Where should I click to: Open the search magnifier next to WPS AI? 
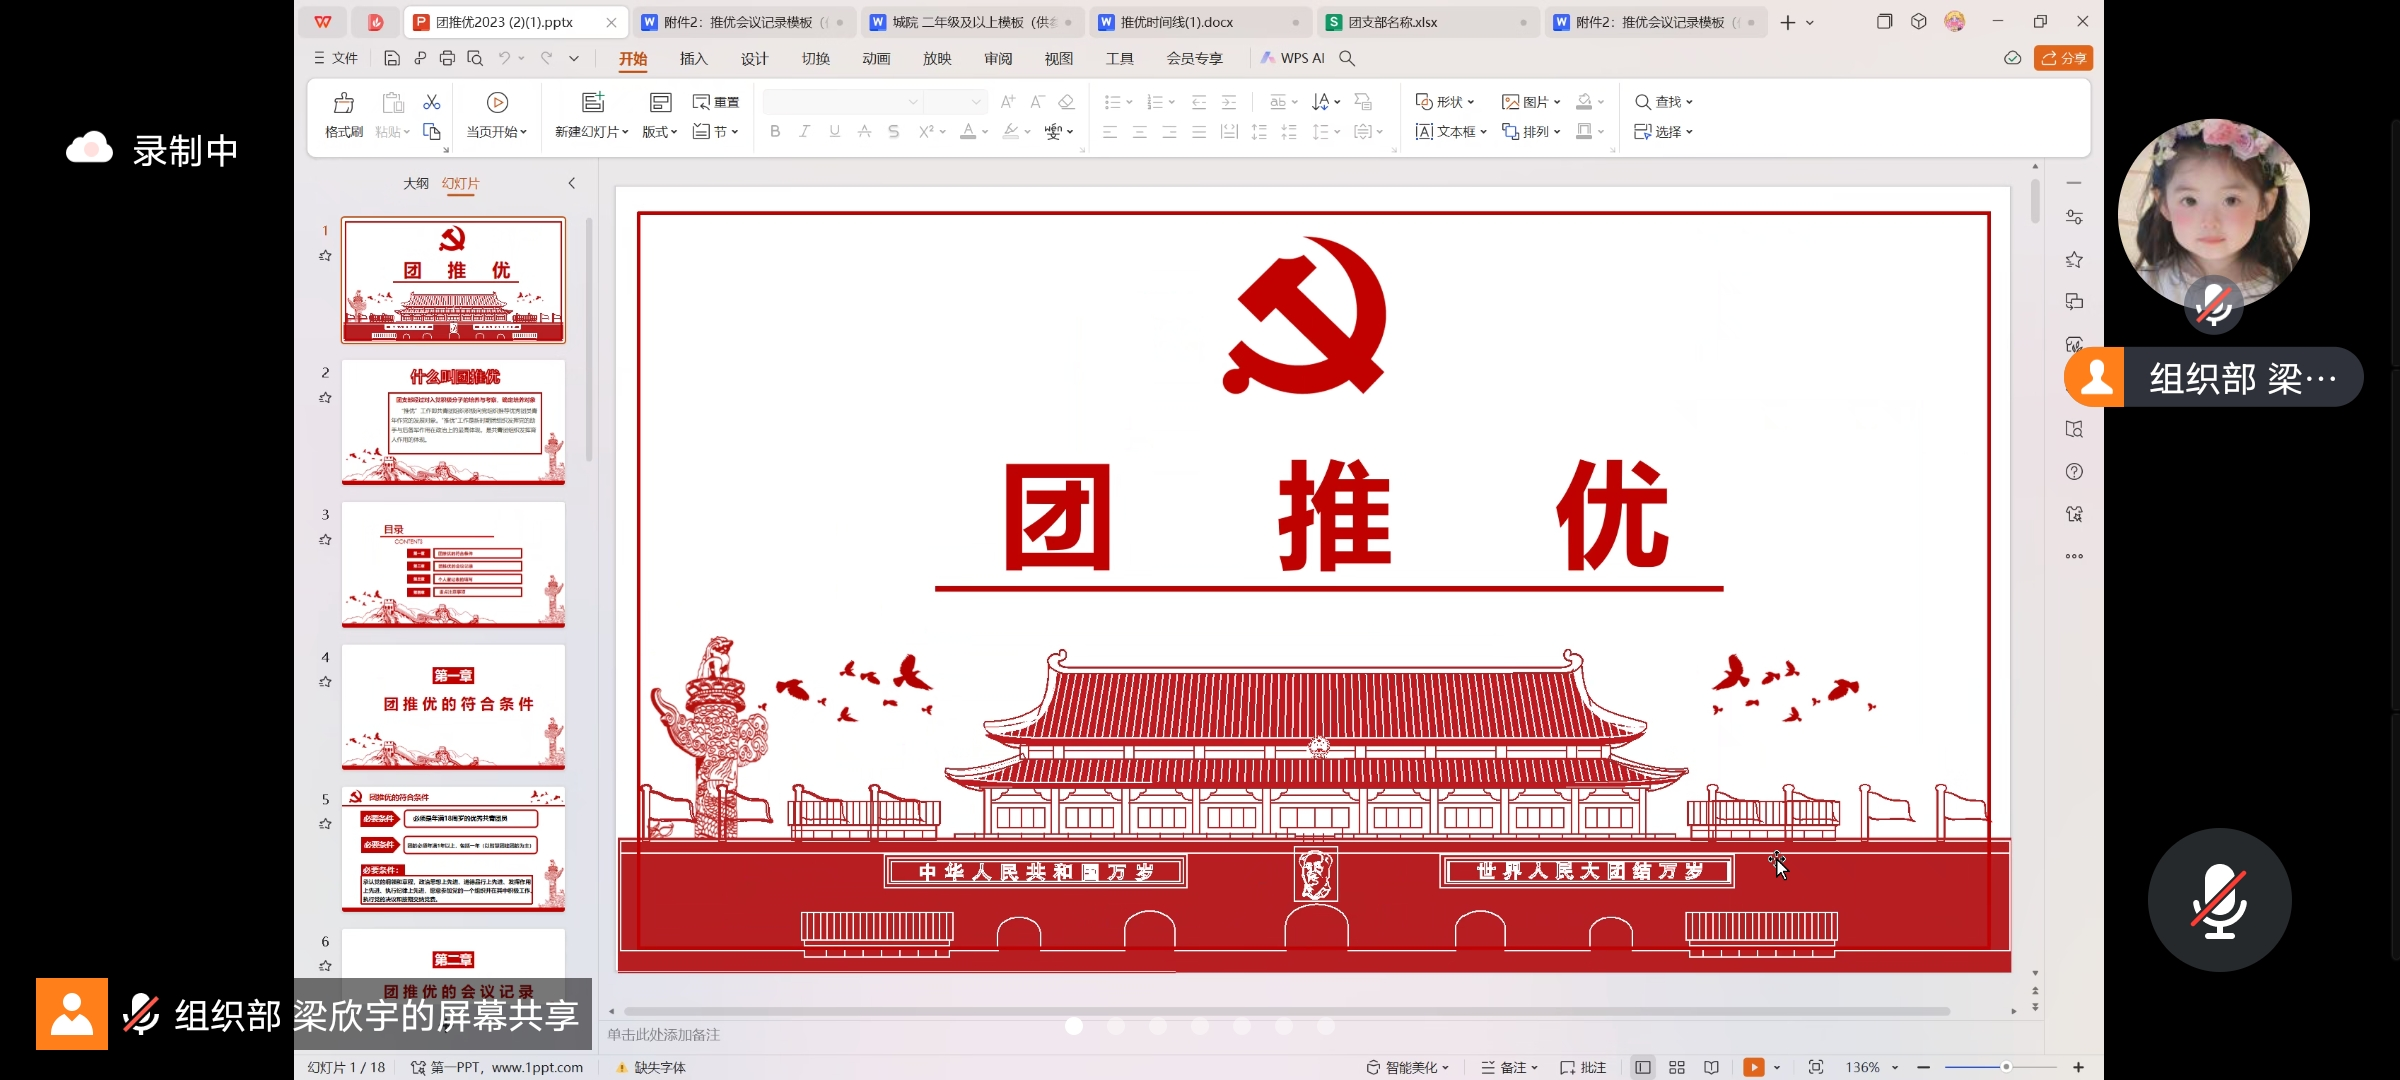(1347, 58)
